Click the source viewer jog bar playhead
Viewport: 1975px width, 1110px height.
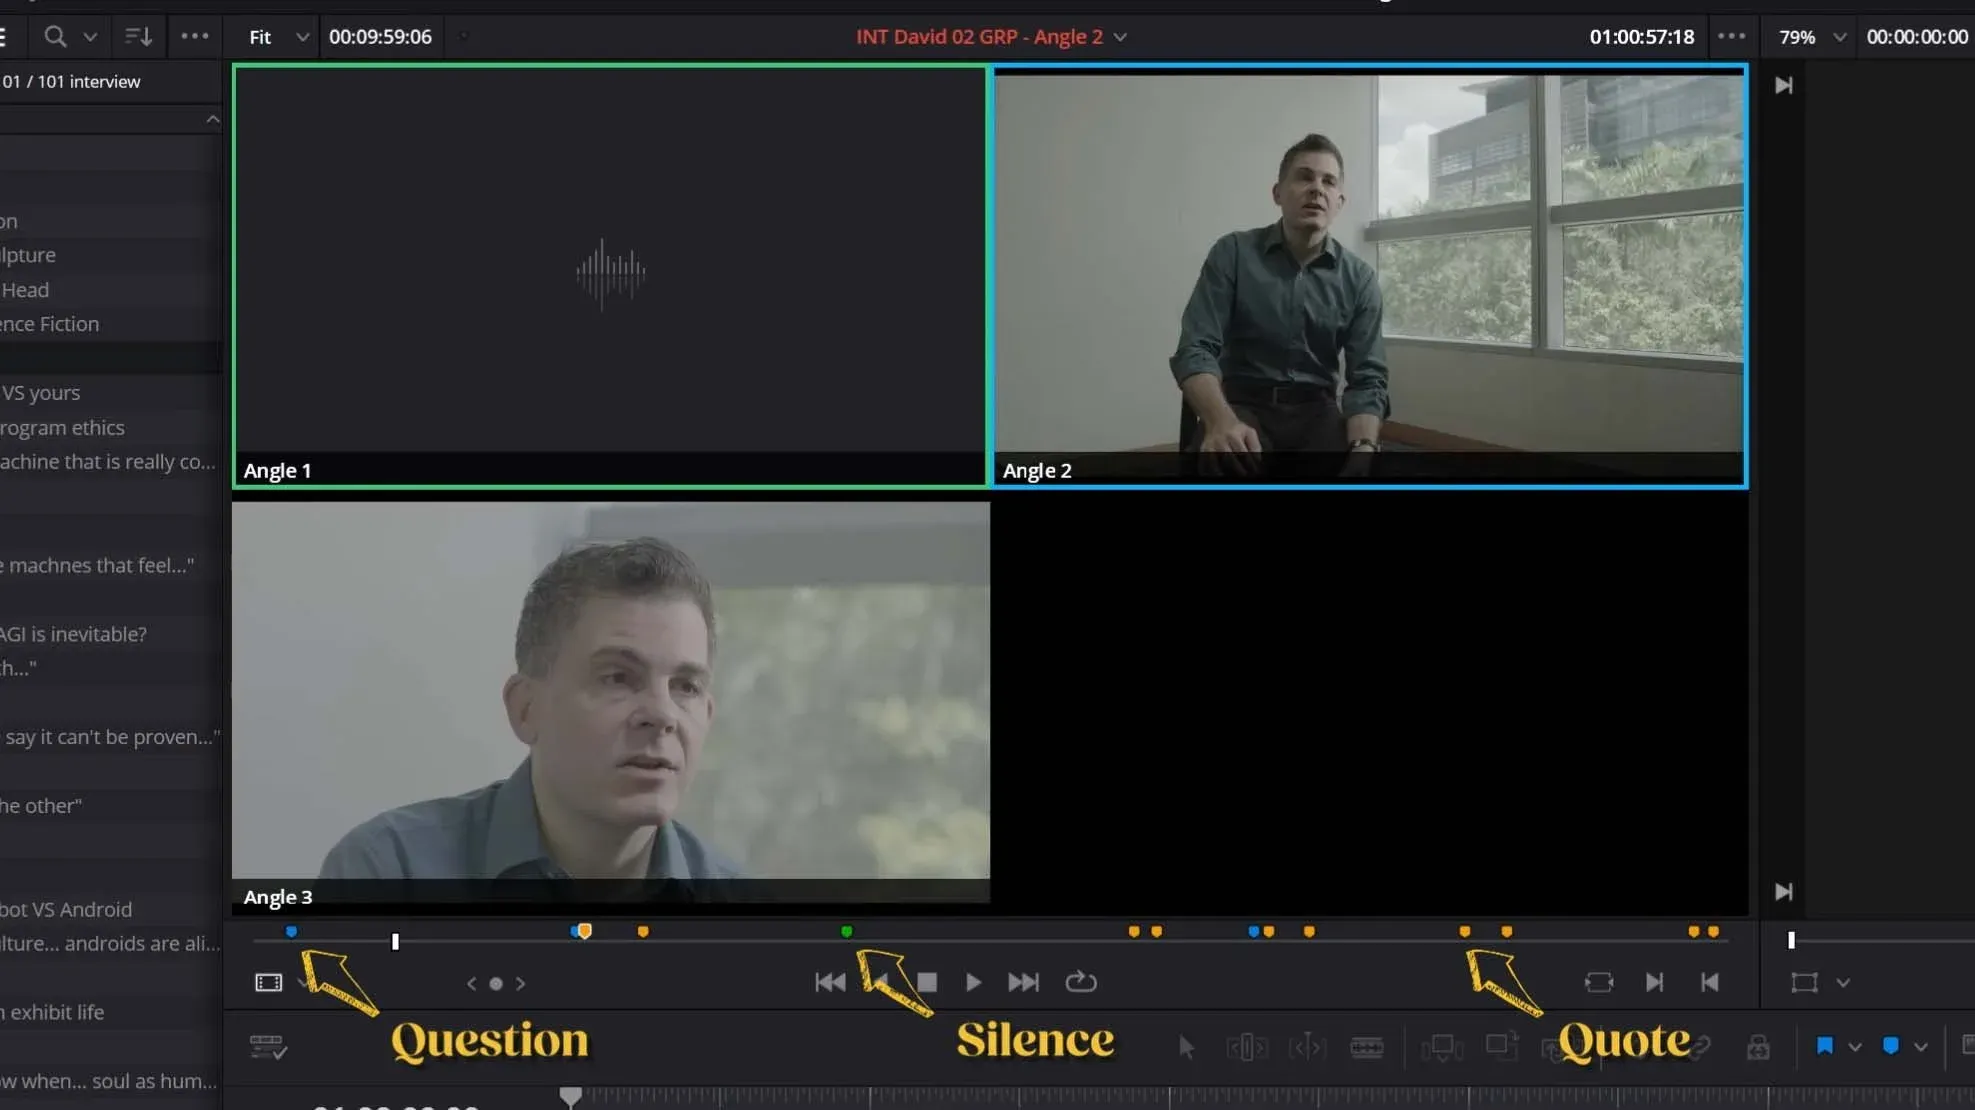point(395,941)
